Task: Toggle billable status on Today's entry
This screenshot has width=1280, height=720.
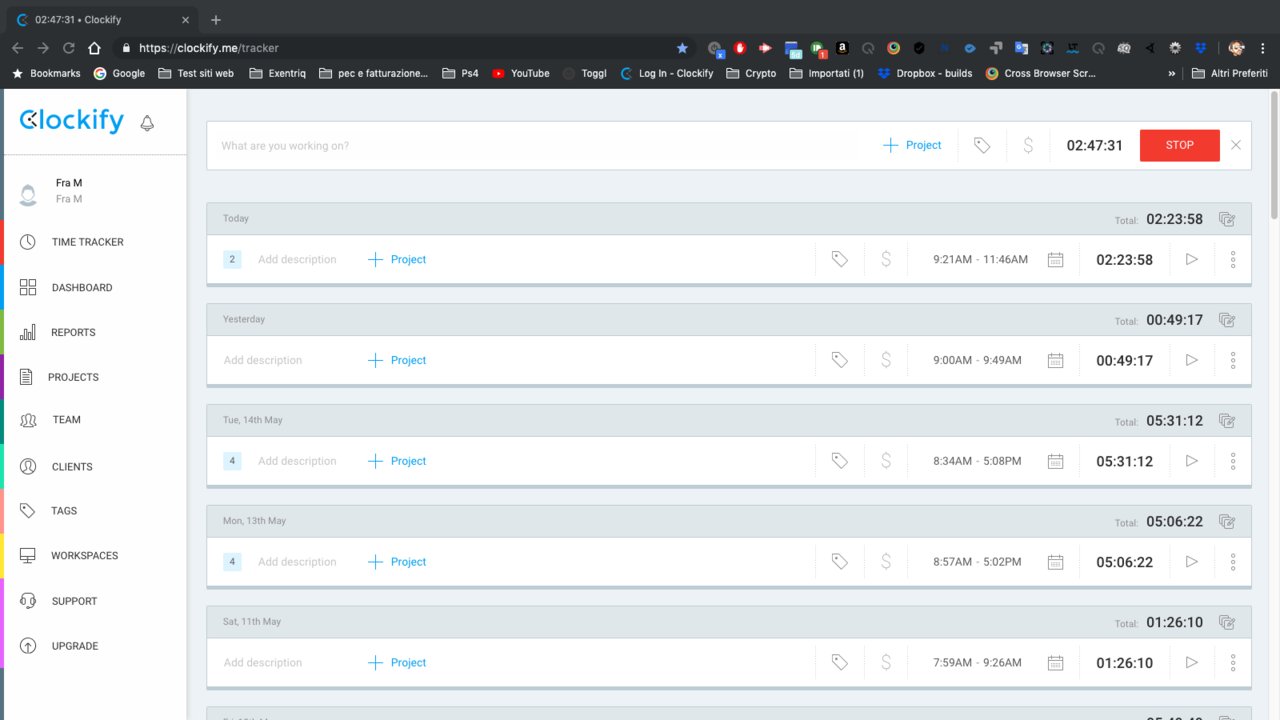Action: point(886,260)
